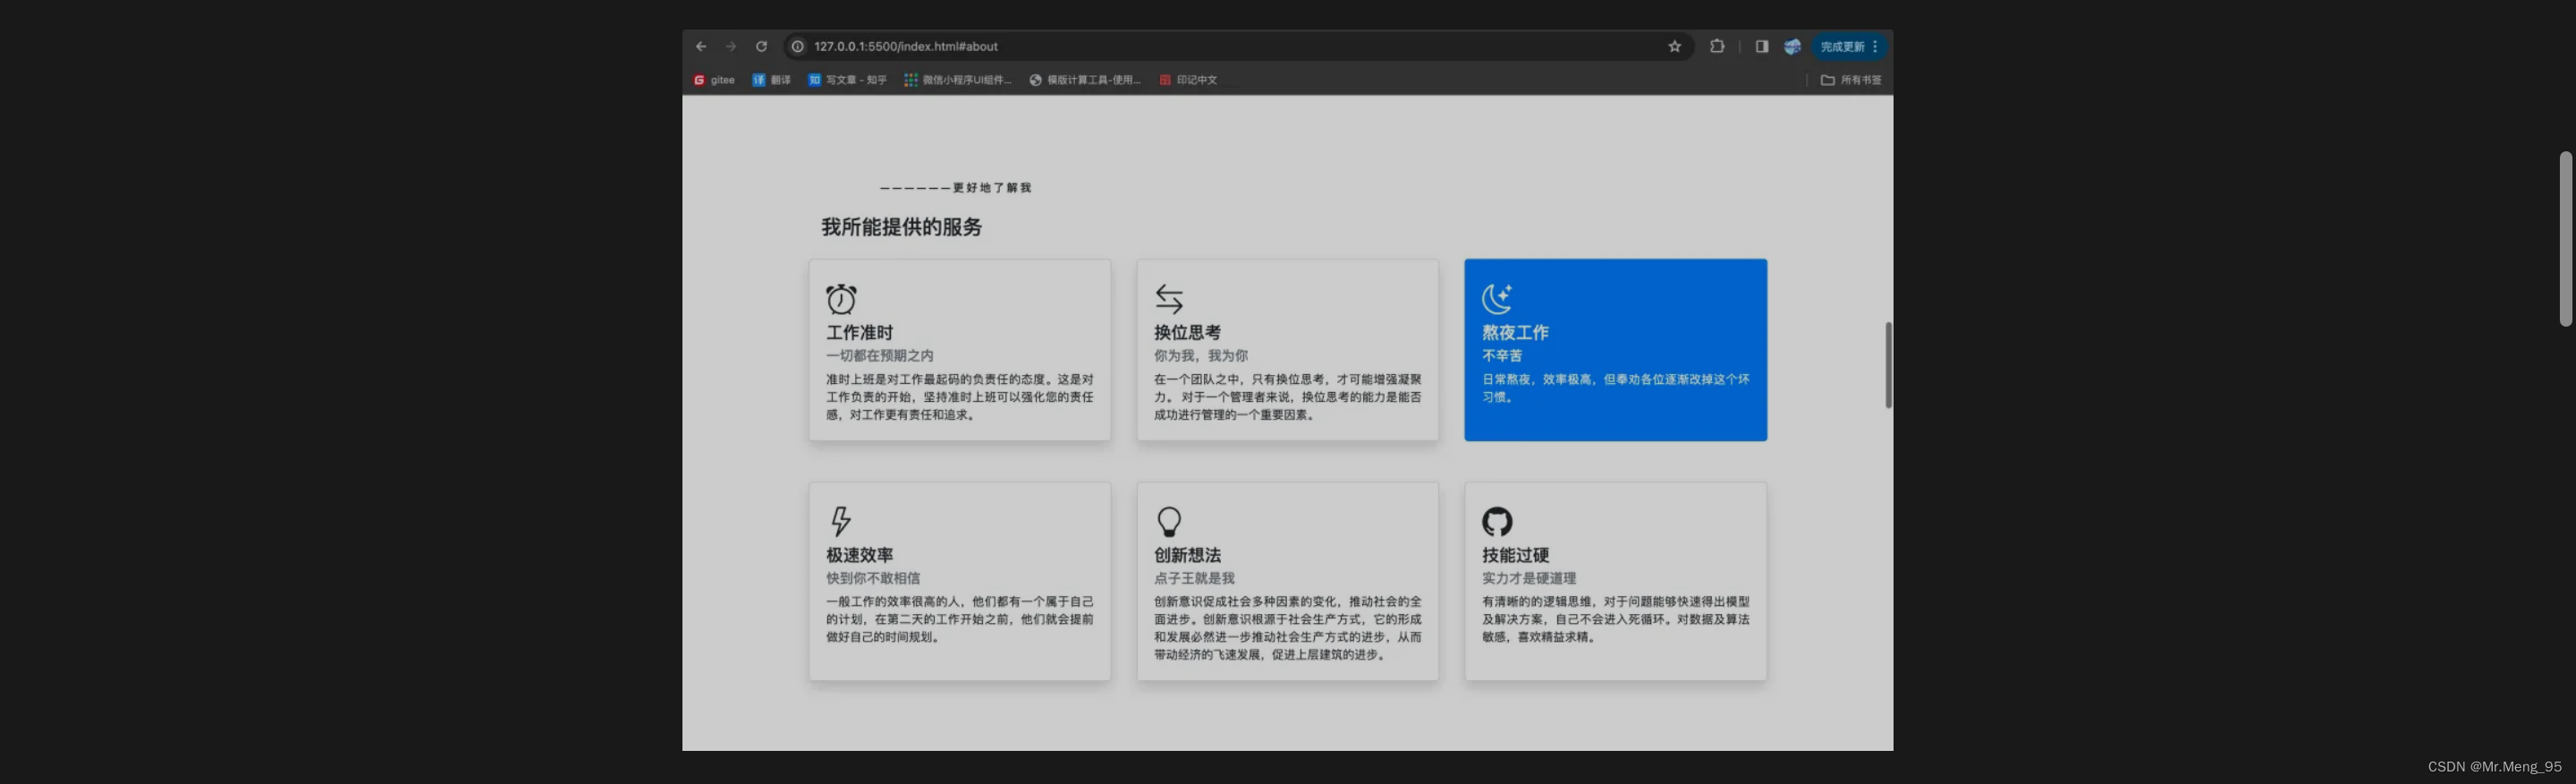This screenshot has width=2576, height=784.
Task: Click the 工作准时 card title
Action: tap(859, 333)
